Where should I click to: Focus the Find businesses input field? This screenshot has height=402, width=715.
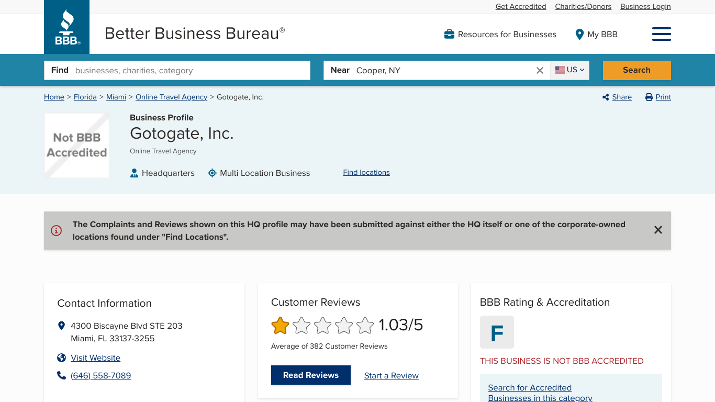click(177, 71)
